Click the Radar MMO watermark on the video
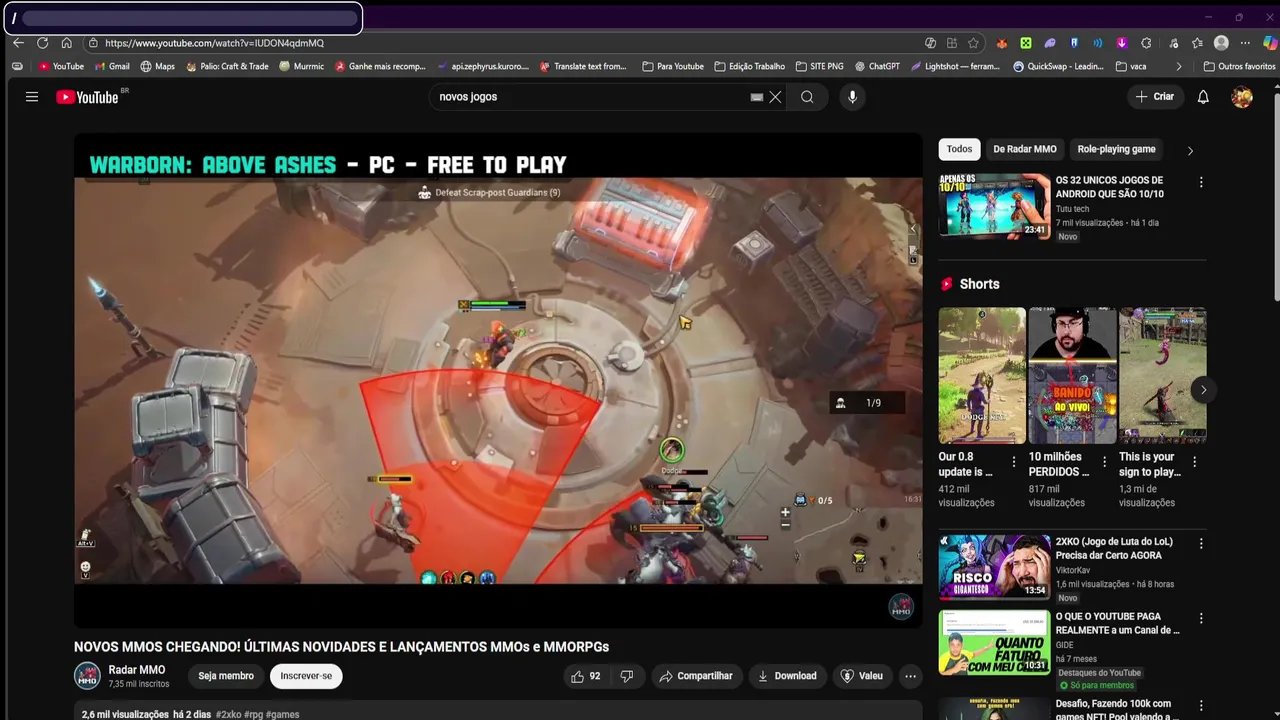The image size is (1280, 720). (x=901, y=606)
